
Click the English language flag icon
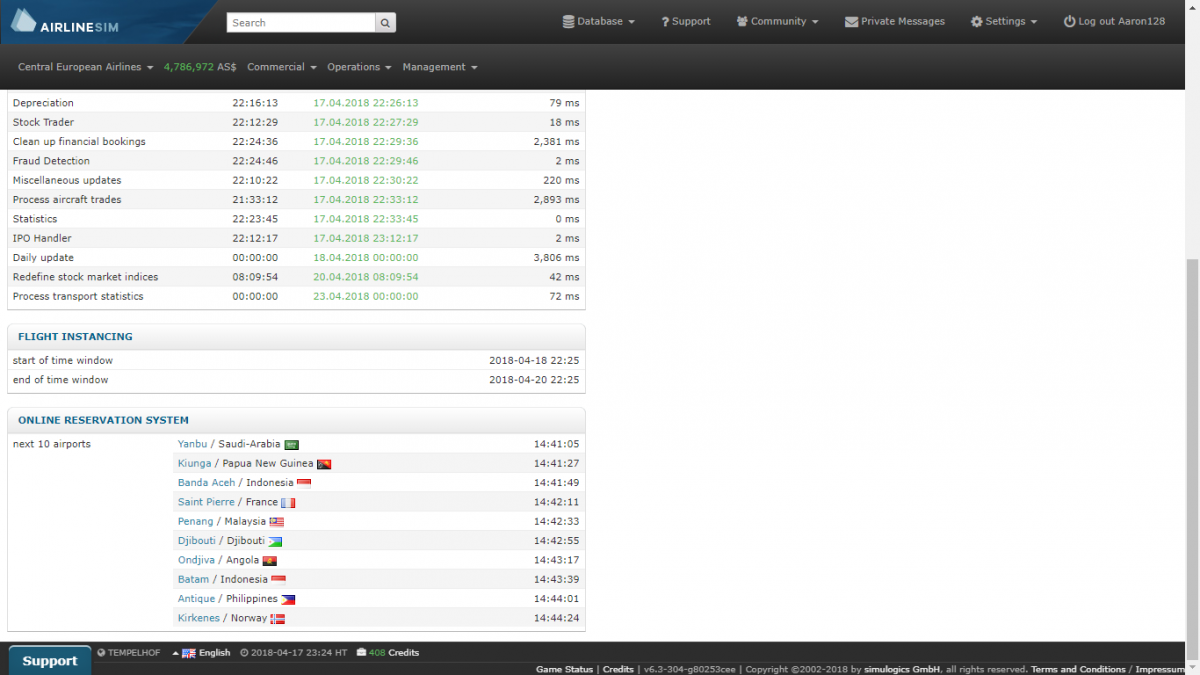click(x=188, y=653)
